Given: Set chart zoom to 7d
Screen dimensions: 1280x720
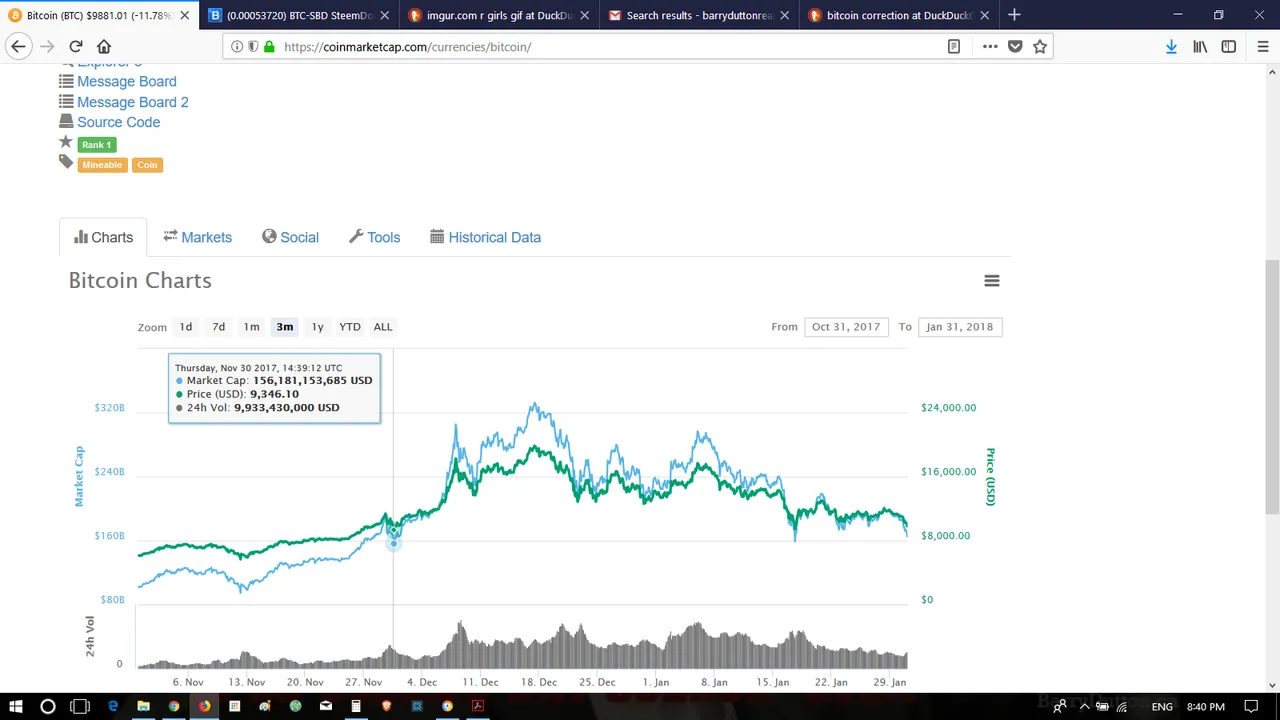Looking at the screenshot, I should pos(218,327).
